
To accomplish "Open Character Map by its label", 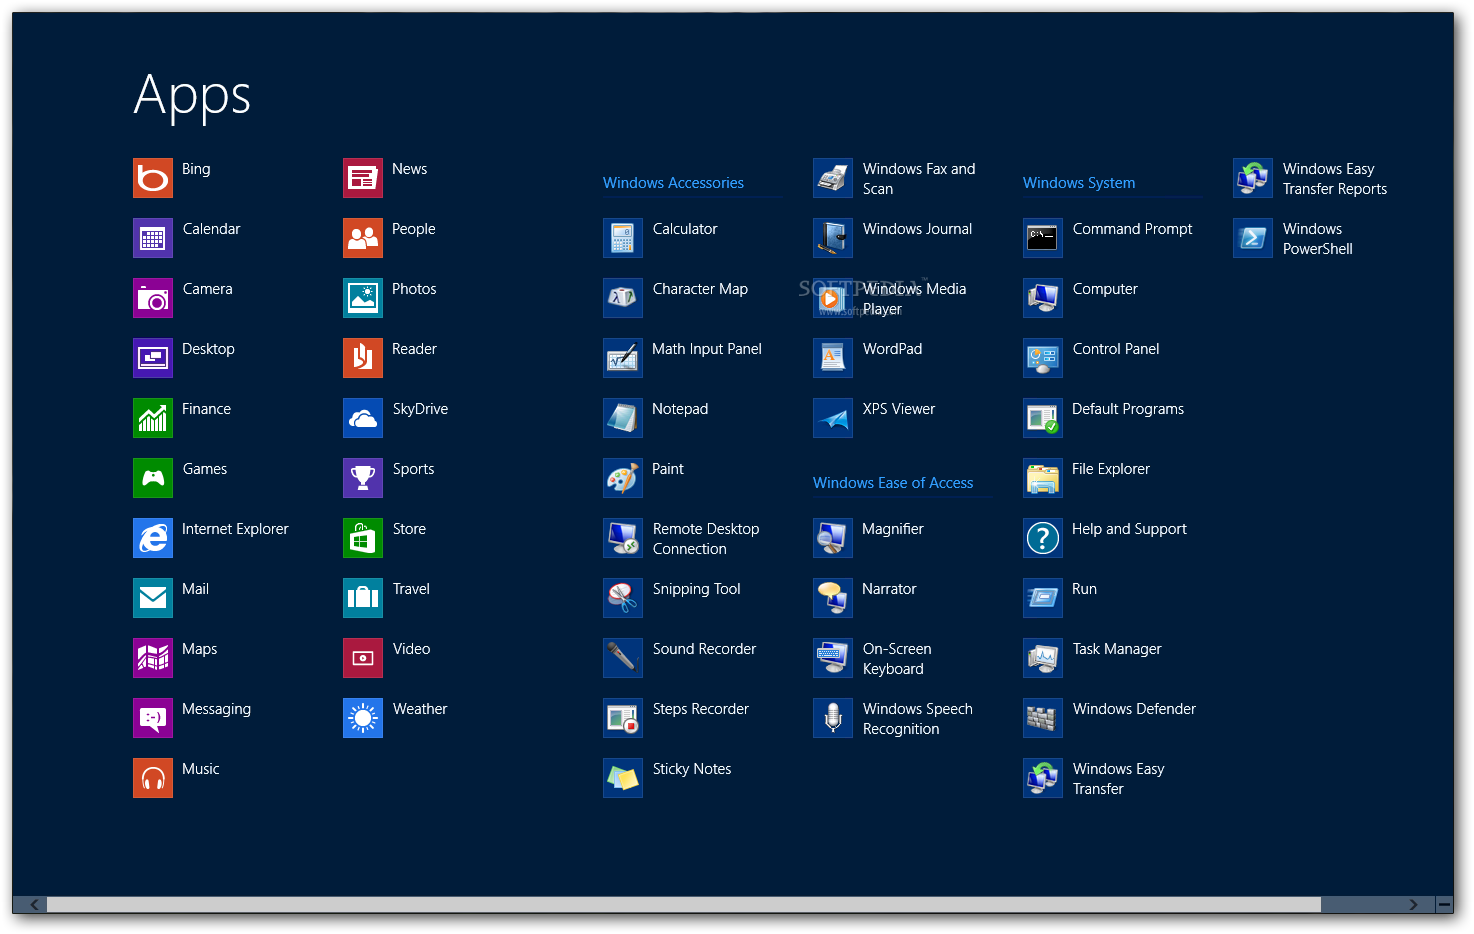I will coord(700,289).
